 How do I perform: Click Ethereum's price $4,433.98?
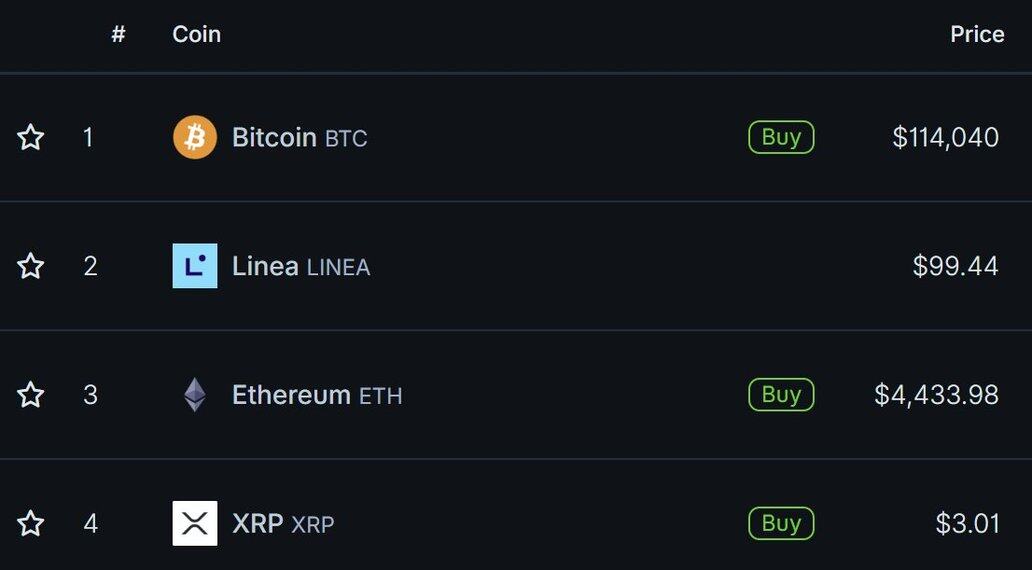click(937, 395)
